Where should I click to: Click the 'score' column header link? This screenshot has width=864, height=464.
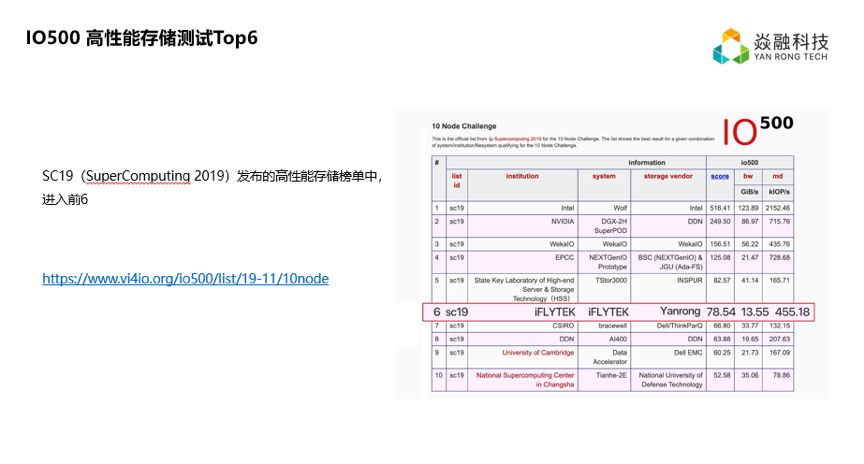[x=720, y=176]
